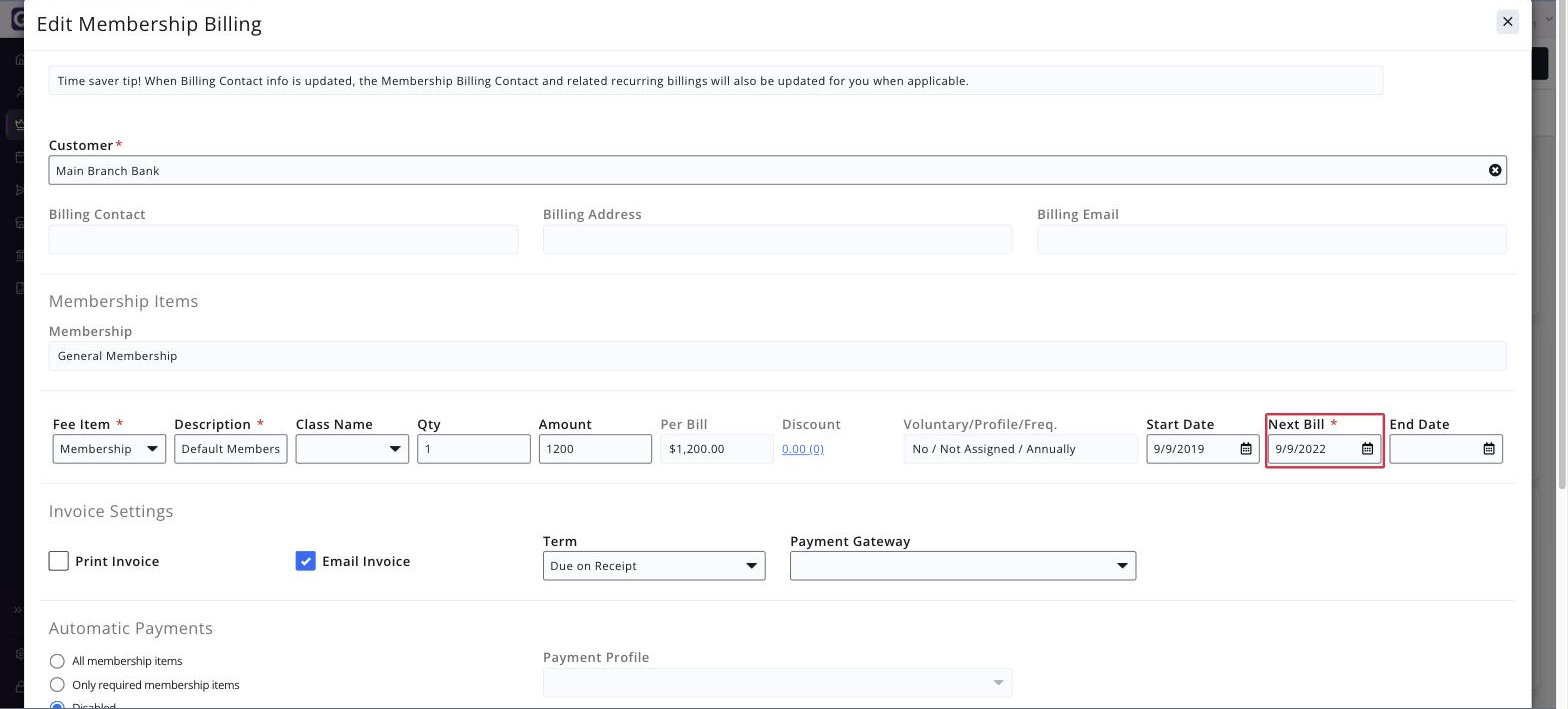Viewport: 1568px width, 709px height.
Task: Focus the Qty input field
Action: [473, 449]
